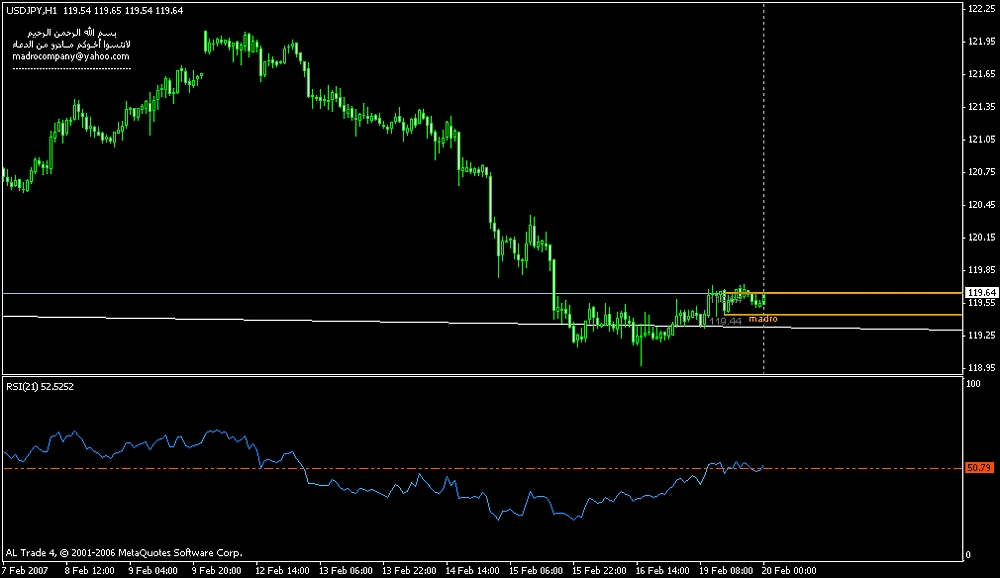Click the 118.95 price scale value

point(982,367)
